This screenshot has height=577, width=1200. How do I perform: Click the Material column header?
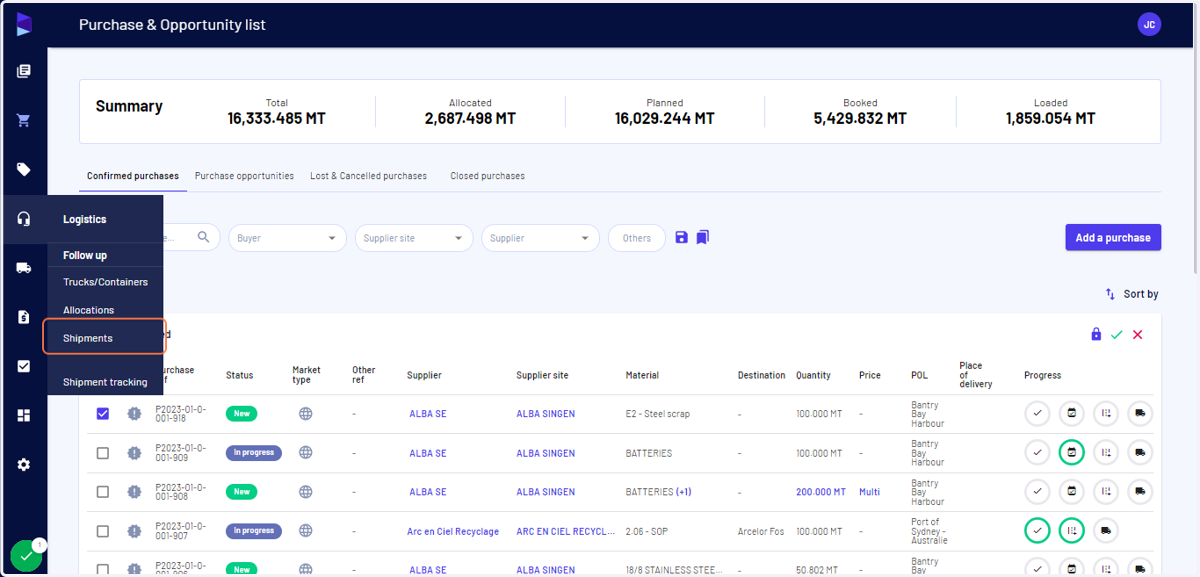(x=642, y=375)
